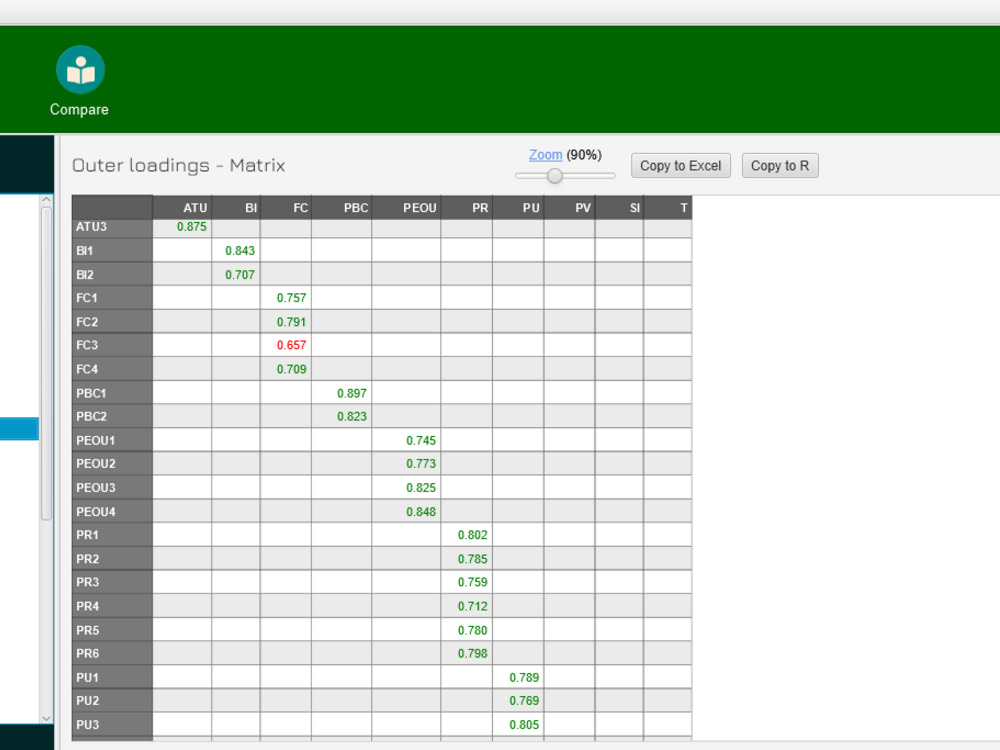1000x750 pixels.
Task: Select the FC3 row label
Action: pyautogui.click(x=86, y=345)
